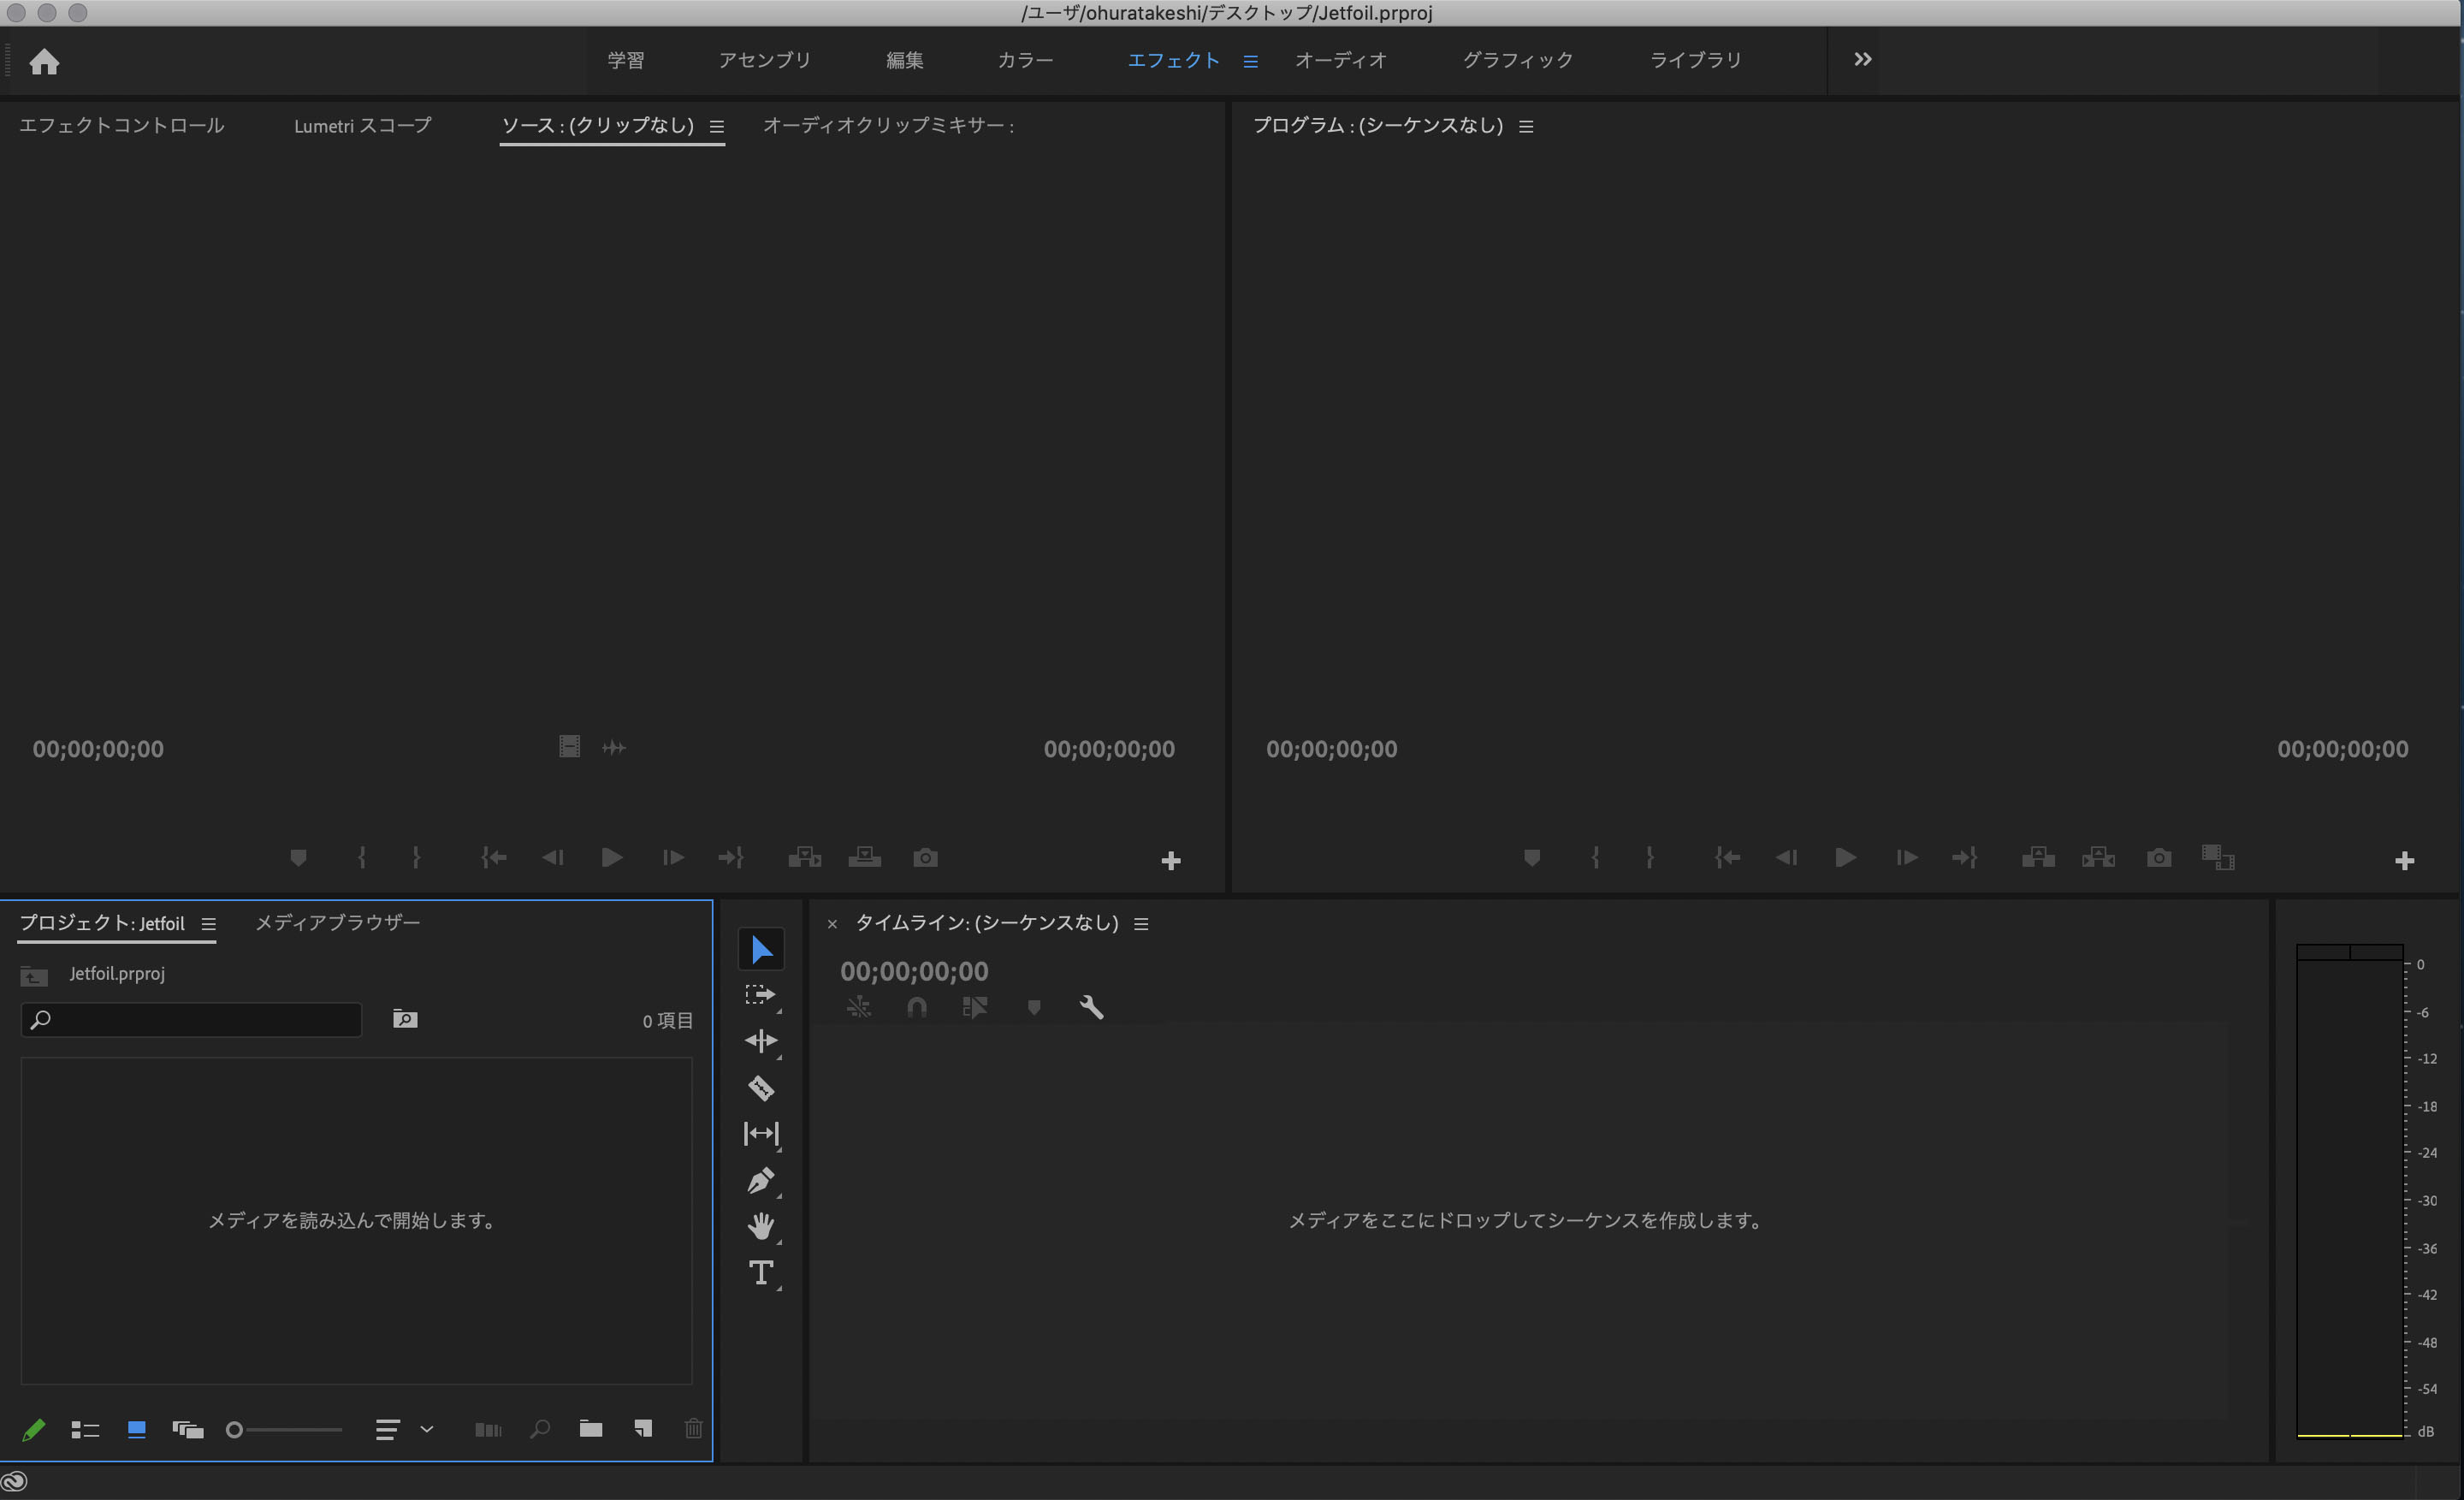
Task: Expand the workspace overflow chevrons
Action: pos(1862,60)
